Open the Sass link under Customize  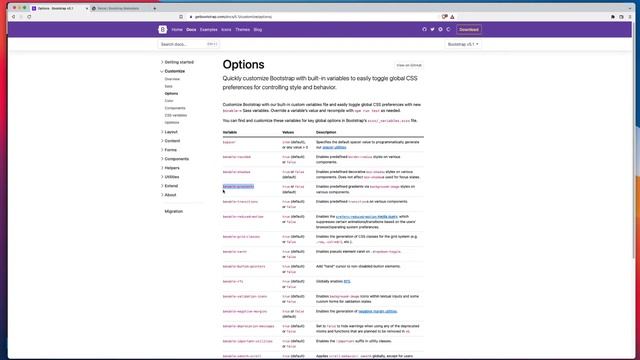[x=168, y=86]
